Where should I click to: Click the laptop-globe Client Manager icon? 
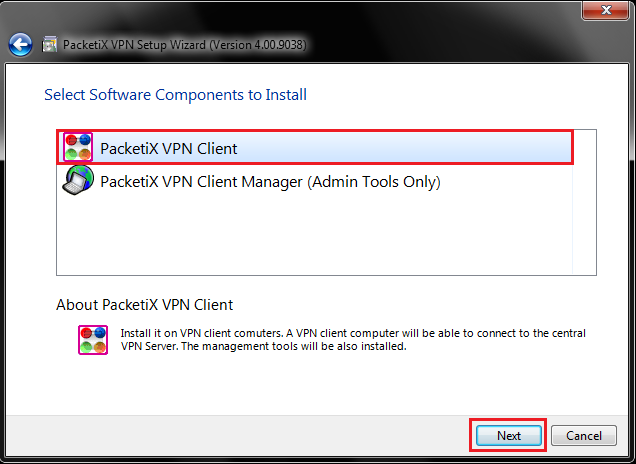point(78,180)
